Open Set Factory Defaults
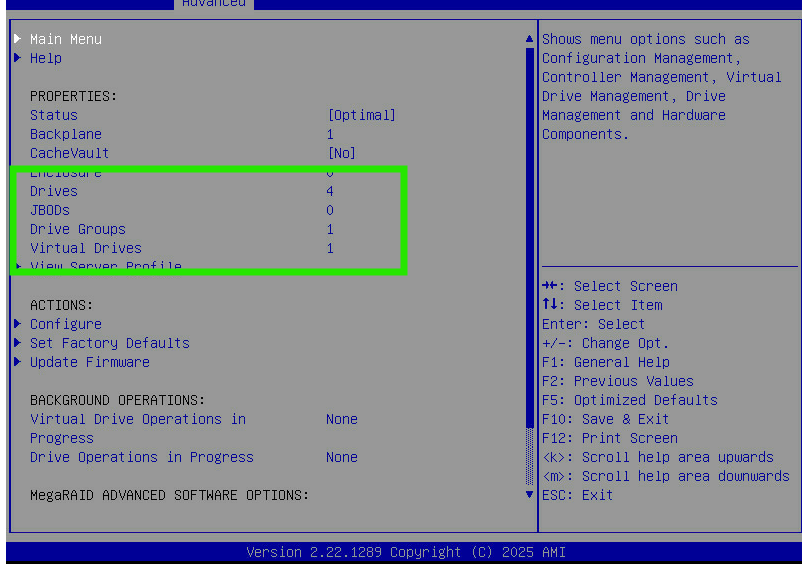The height and width of the screenshot is (564, 802). pos(109,343)
